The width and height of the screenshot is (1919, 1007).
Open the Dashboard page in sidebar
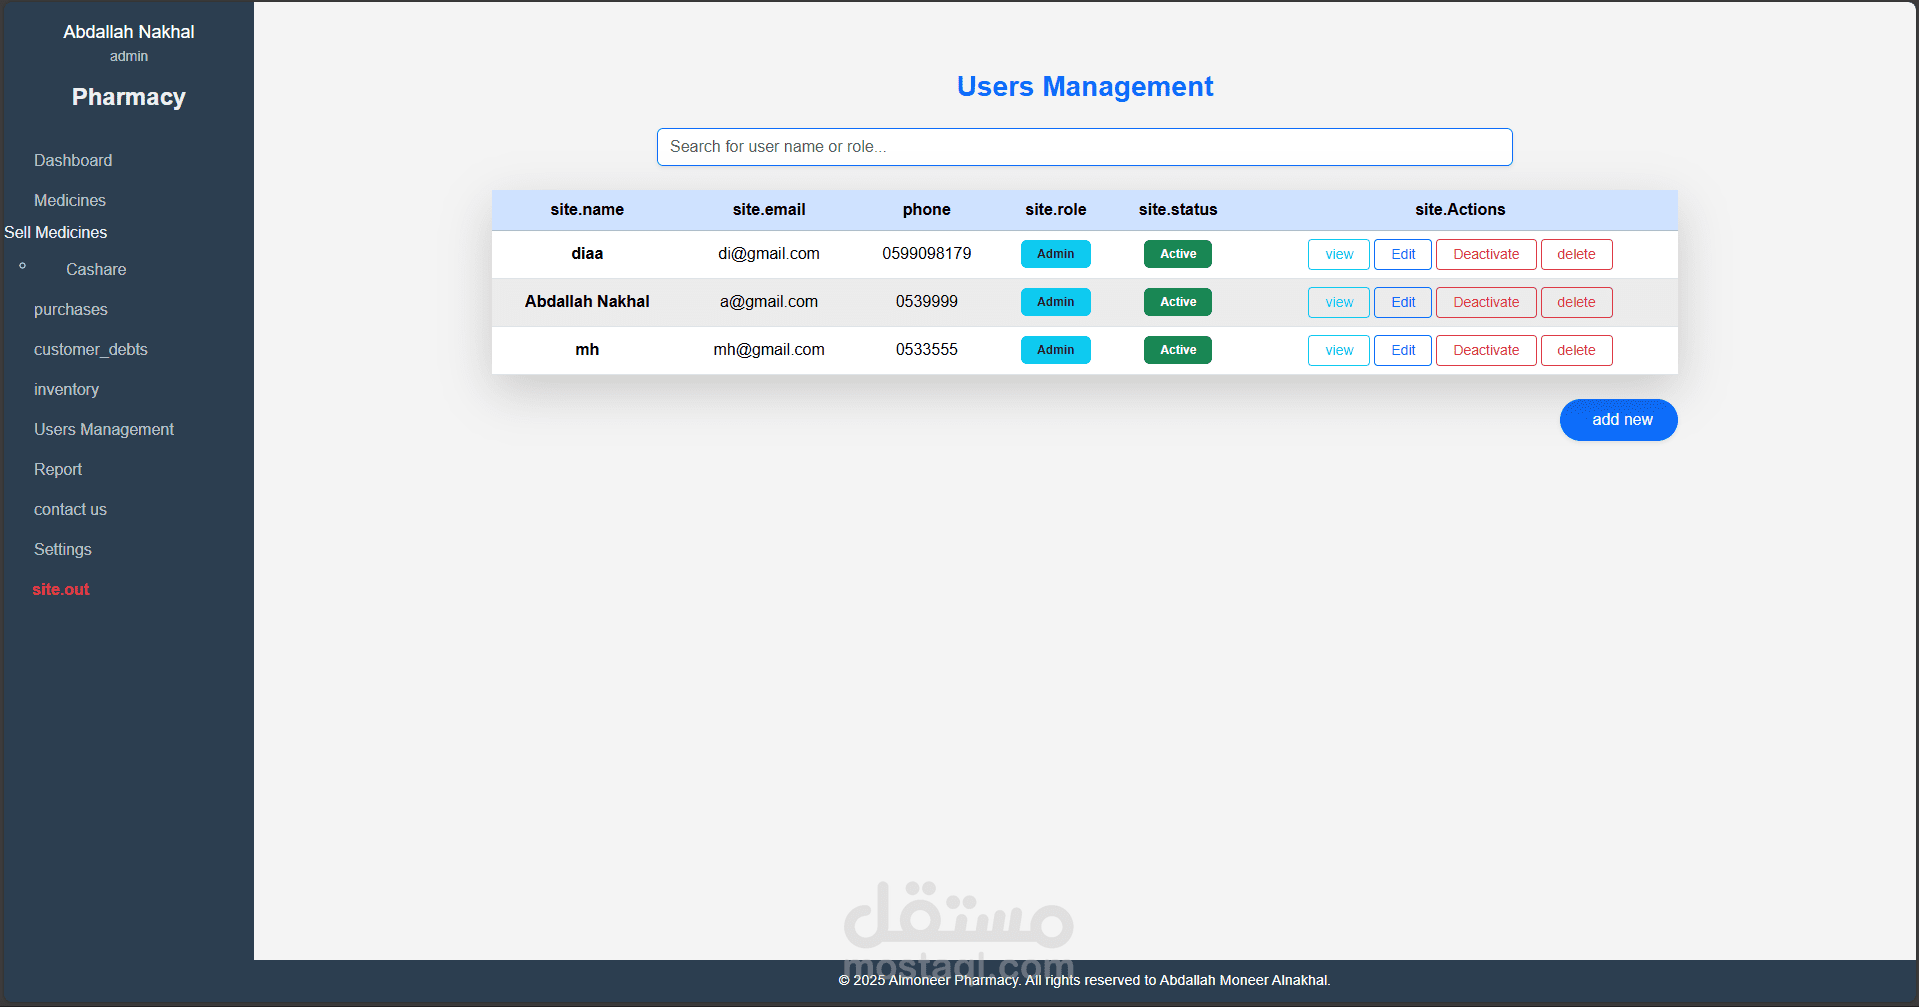point(73,160)
